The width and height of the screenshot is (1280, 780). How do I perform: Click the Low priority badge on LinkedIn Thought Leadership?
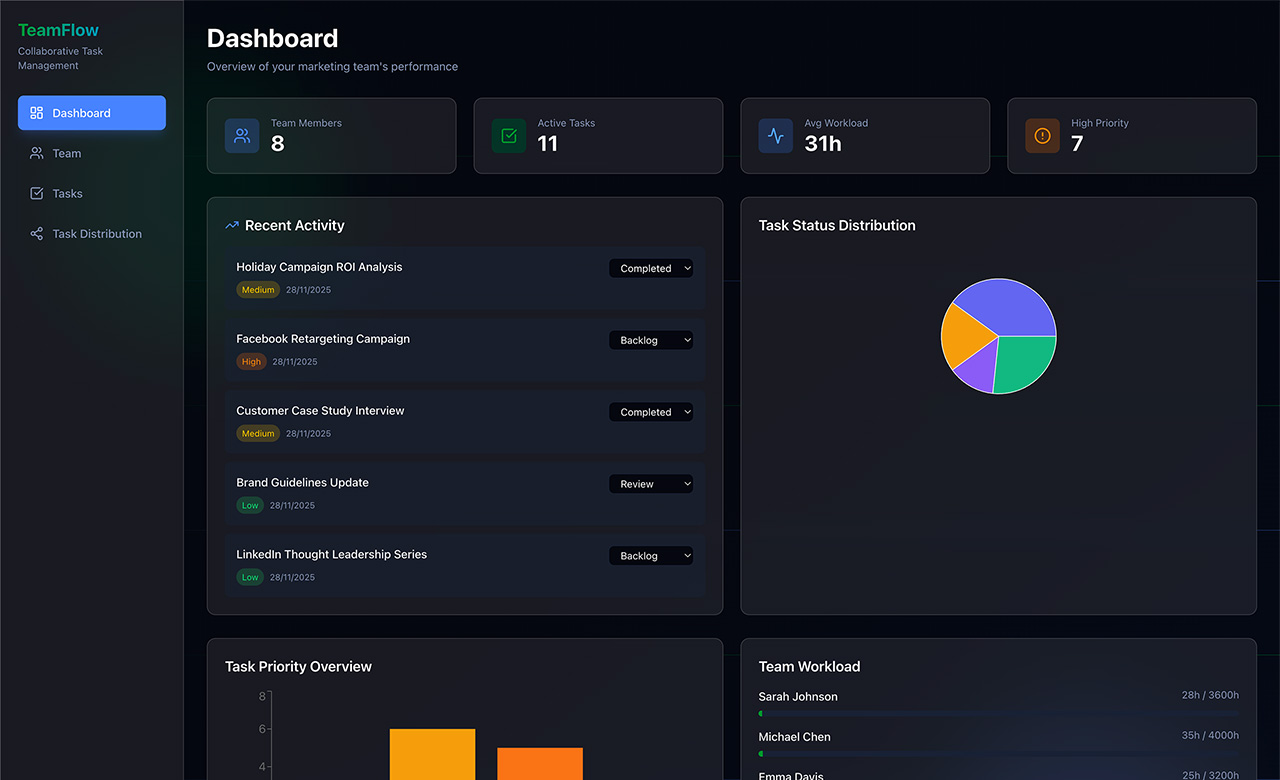[x=250, y=577]
